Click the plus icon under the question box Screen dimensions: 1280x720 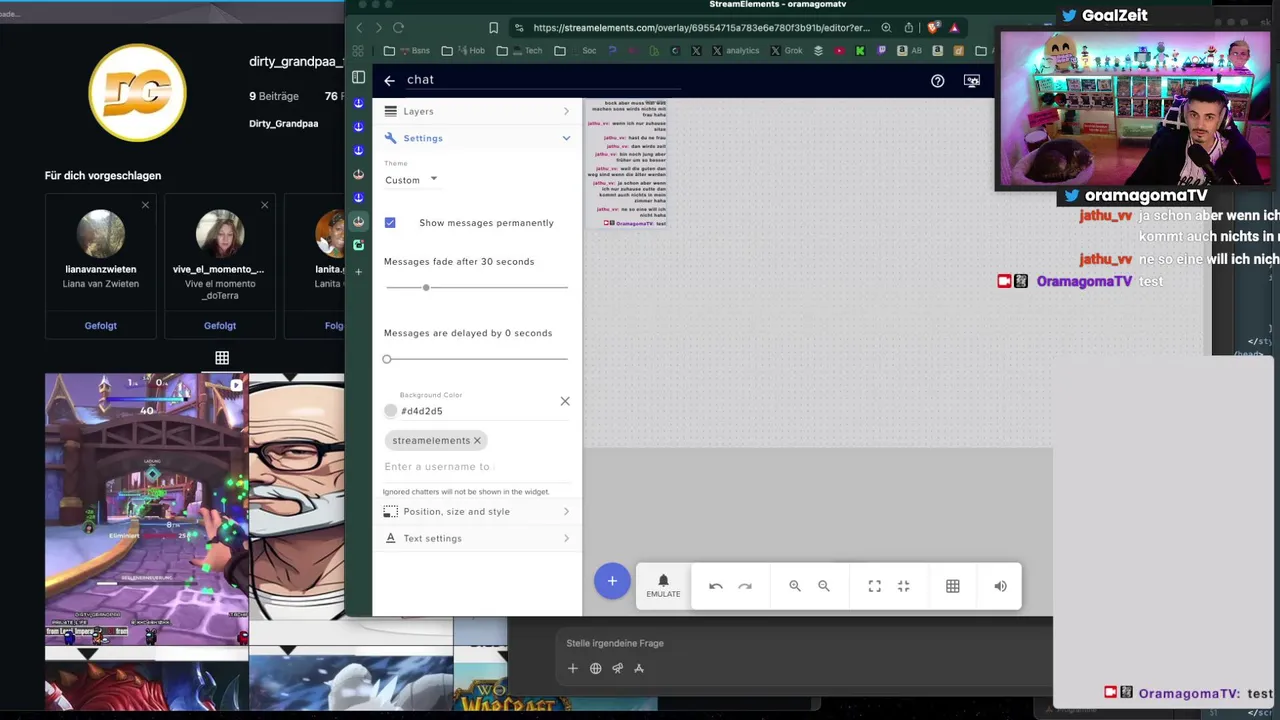tap(573, 668)
